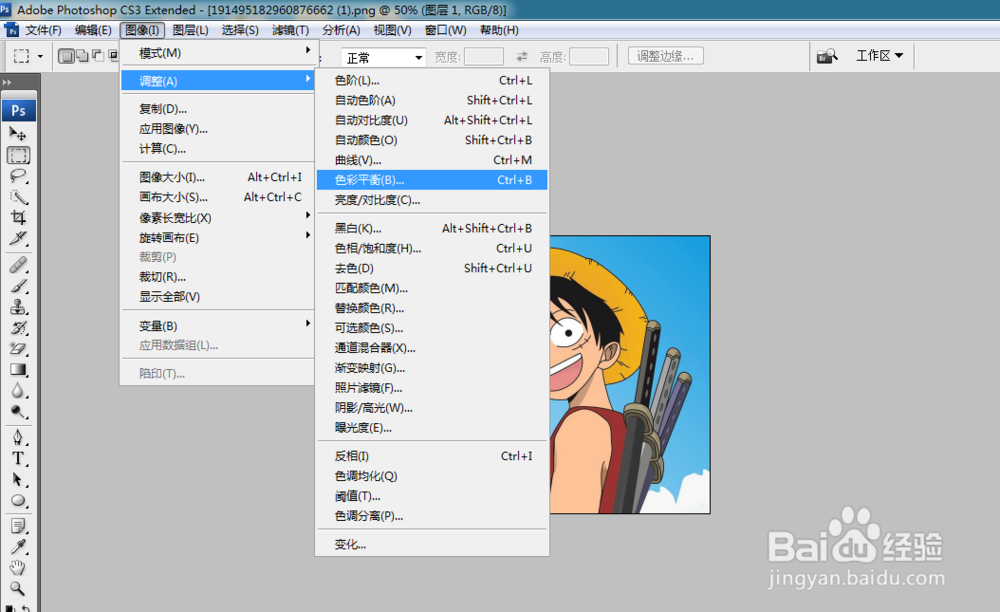Open the 滤镜(S) menu
1000x612 pixels.
pos(289,31)
